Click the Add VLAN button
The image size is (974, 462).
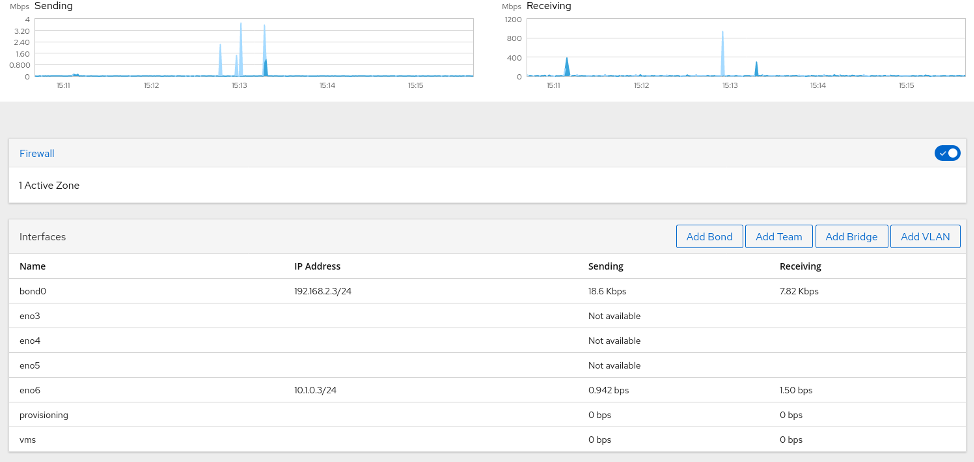925,237
